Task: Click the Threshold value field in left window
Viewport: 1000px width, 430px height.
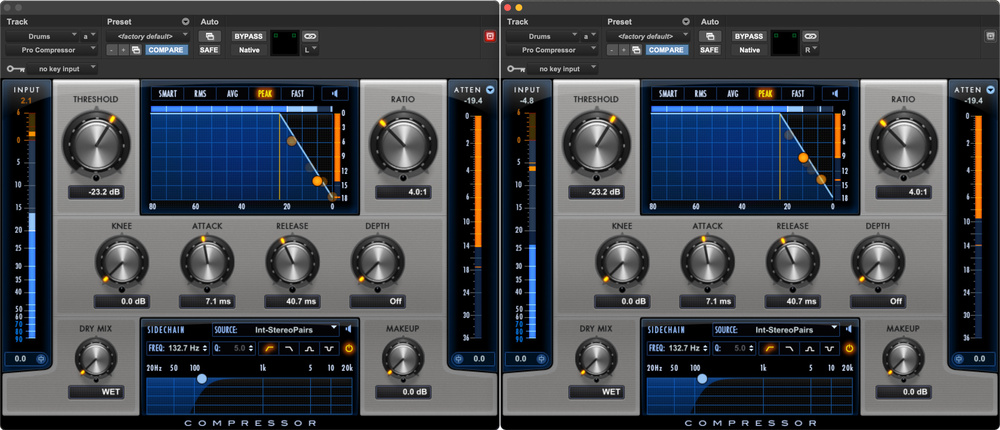Action: pos(102,191)
